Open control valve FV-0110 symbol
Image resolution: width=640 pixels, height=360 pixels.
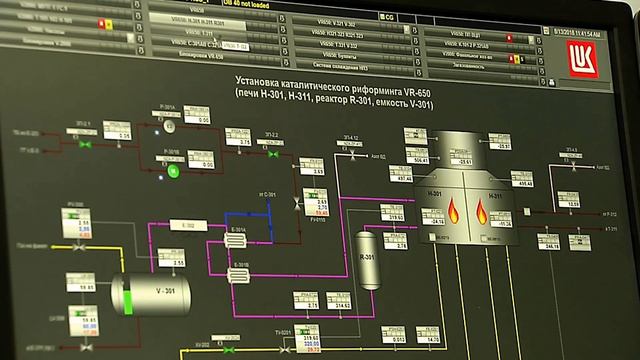click(297, 203)
